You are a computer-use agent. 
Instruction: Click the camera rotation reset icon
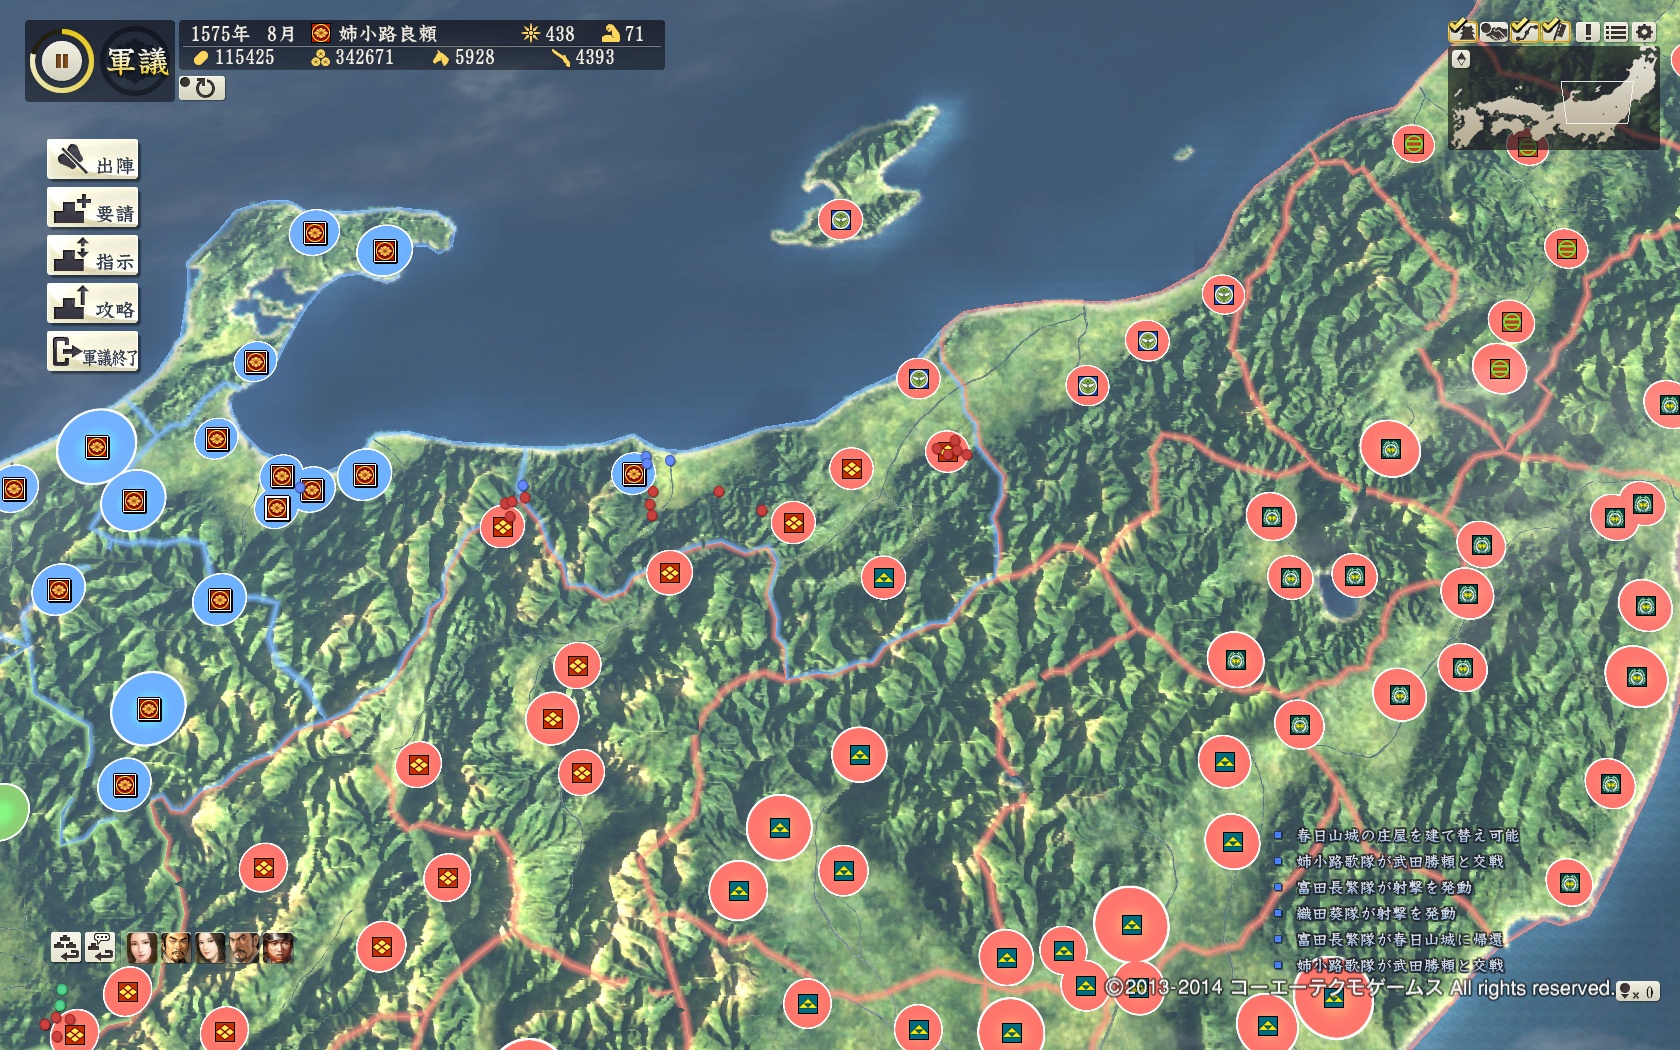[202, 88]
